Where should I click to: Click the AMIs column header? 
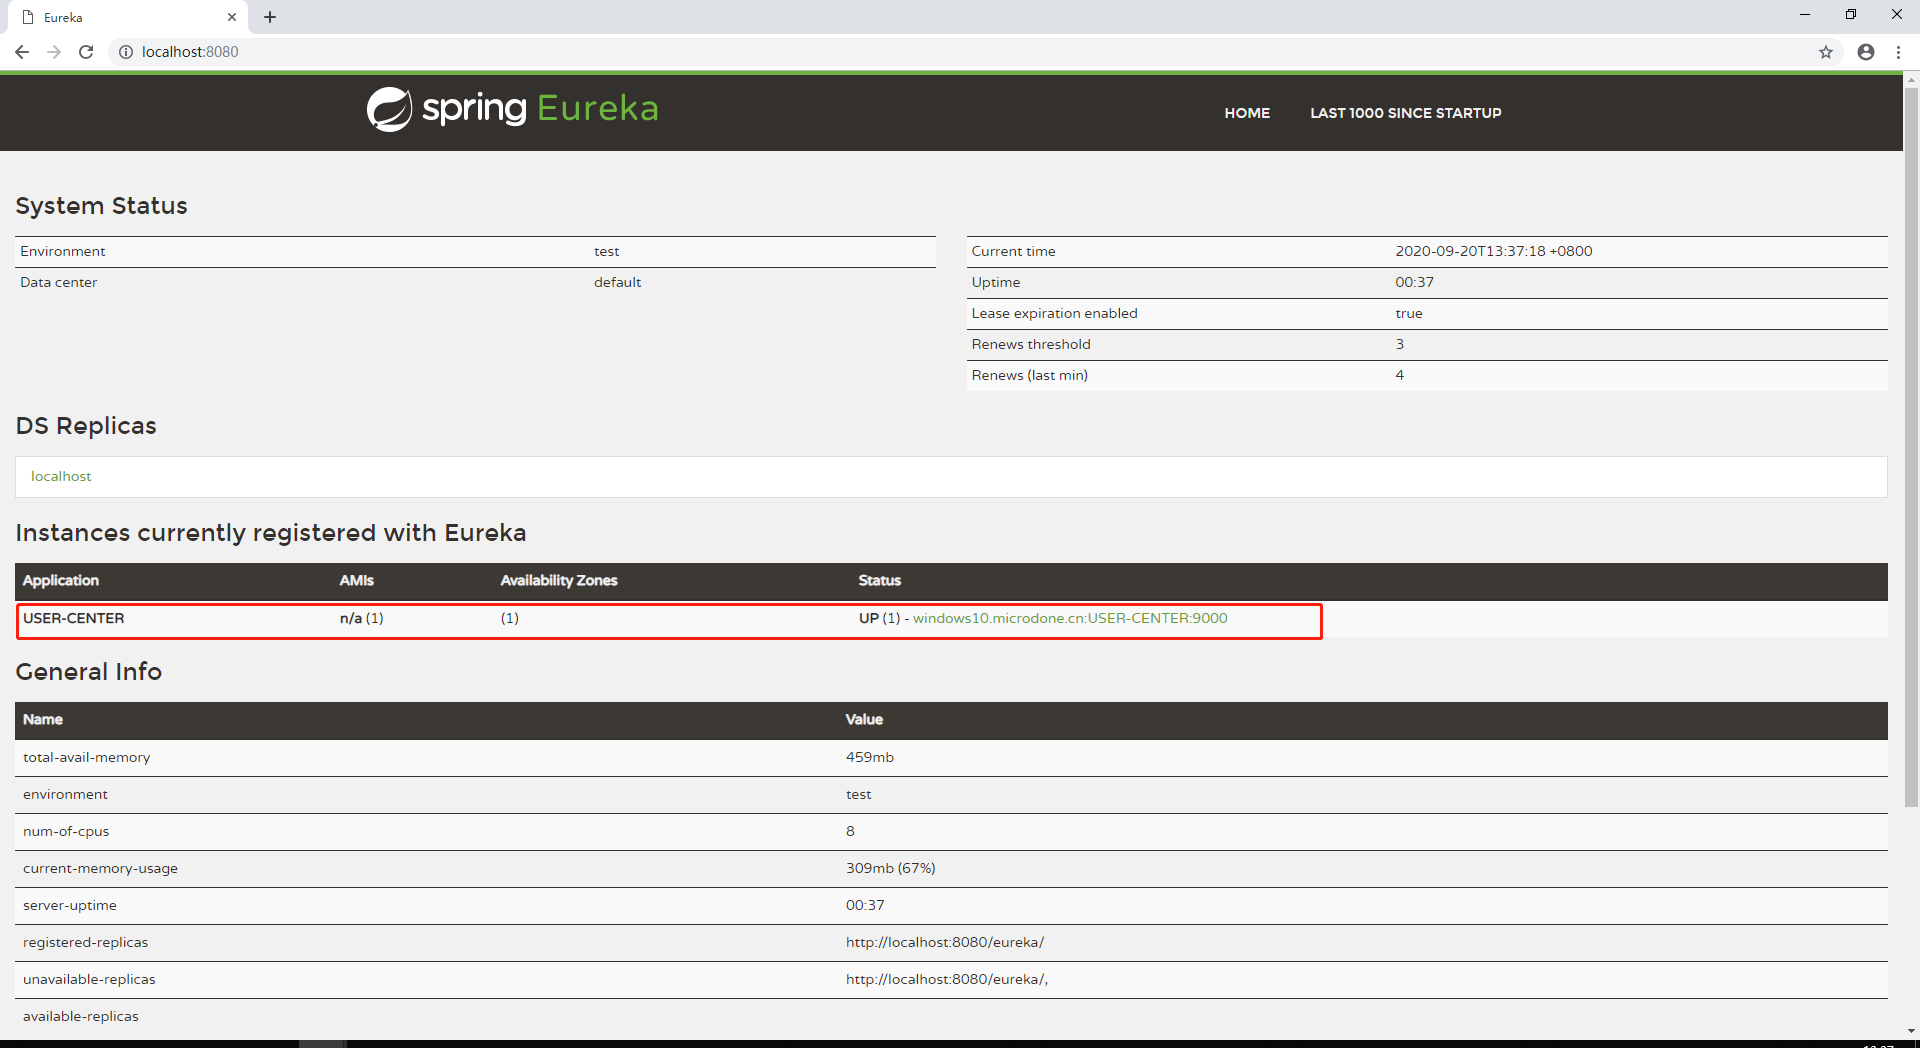tap(357, 580)
